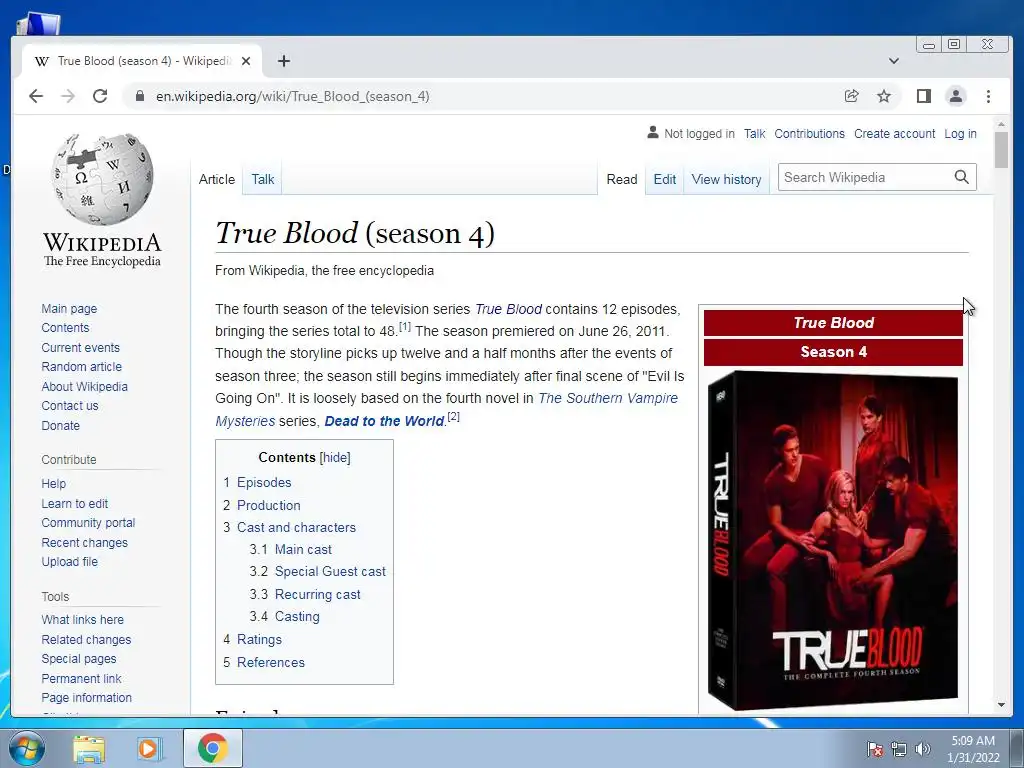
Task: Jump to the Episodes contents entry
Action: [264, 482]
